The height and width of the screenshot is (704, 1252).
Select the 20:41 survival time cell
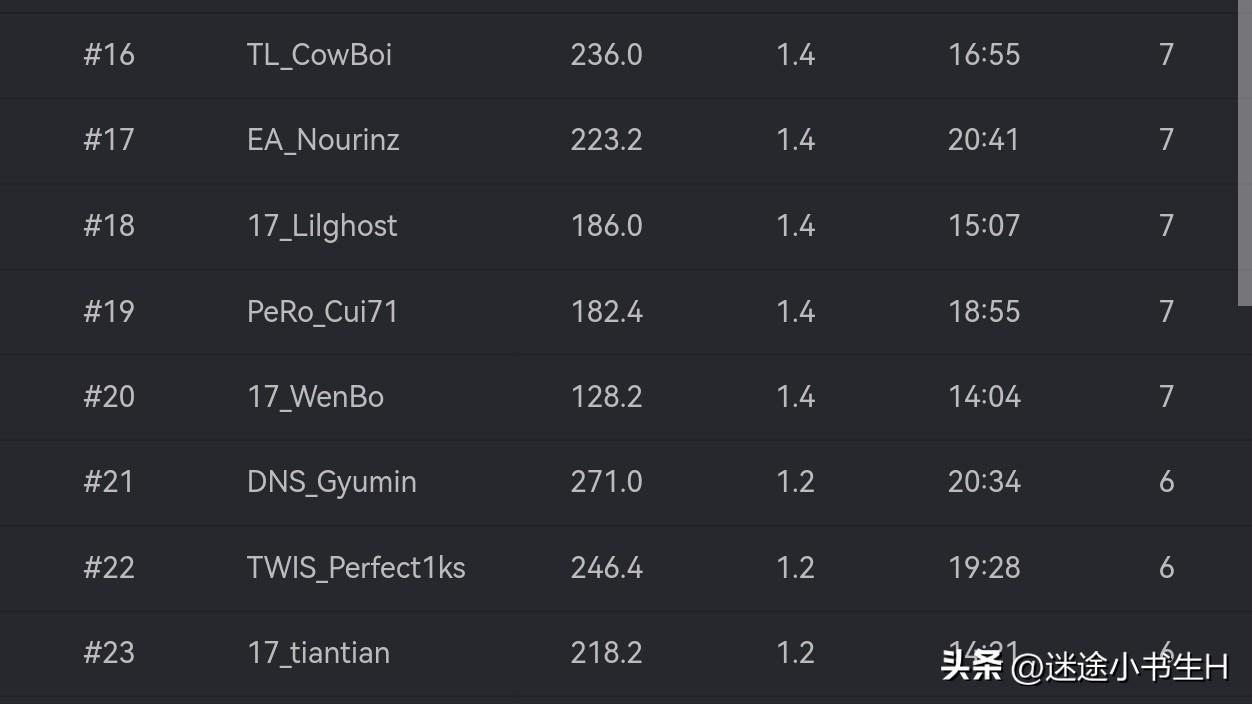(983, 140)
